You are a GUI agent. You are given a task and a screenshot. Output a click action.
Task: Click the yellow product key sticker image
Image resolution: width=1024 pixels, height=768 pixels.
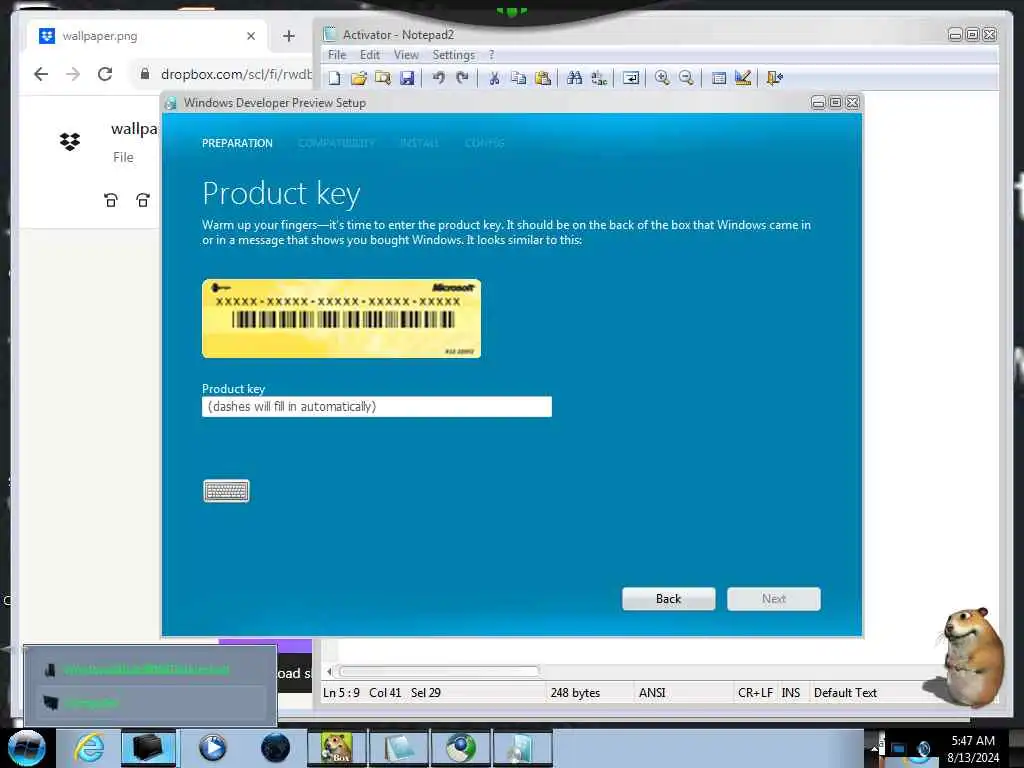click(x=342, y=319)
